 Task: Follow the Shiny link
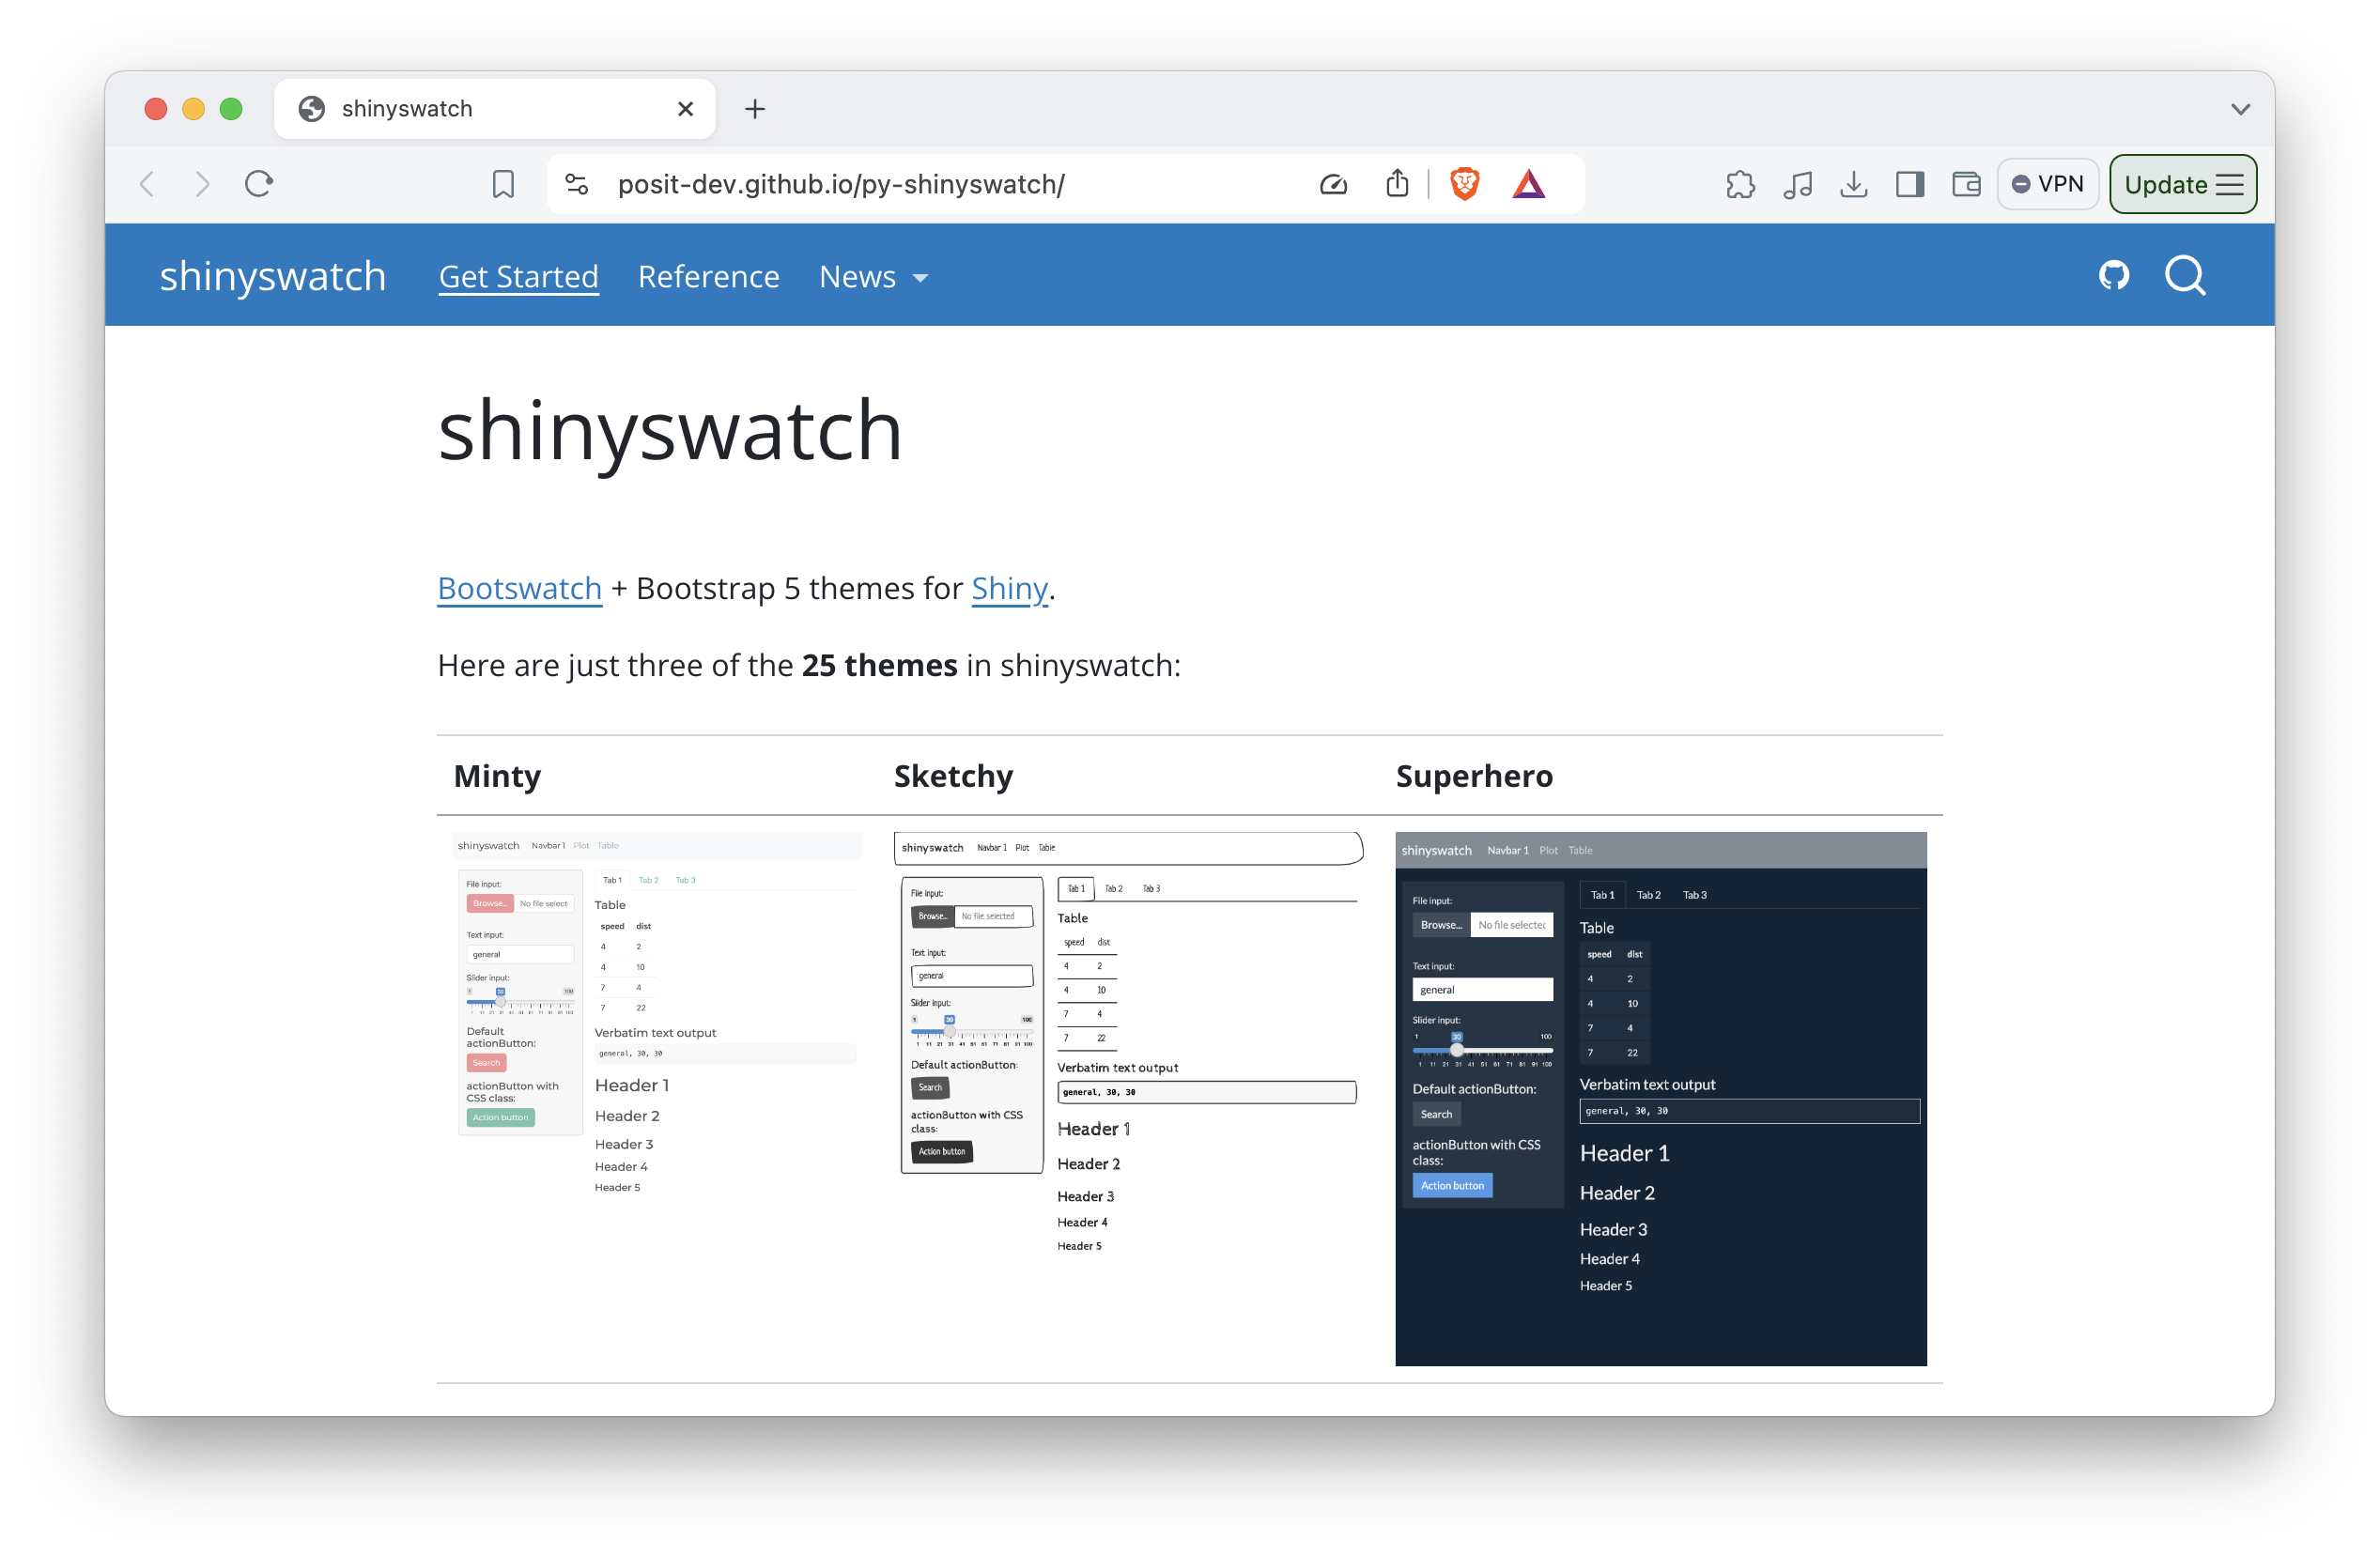1009,588
